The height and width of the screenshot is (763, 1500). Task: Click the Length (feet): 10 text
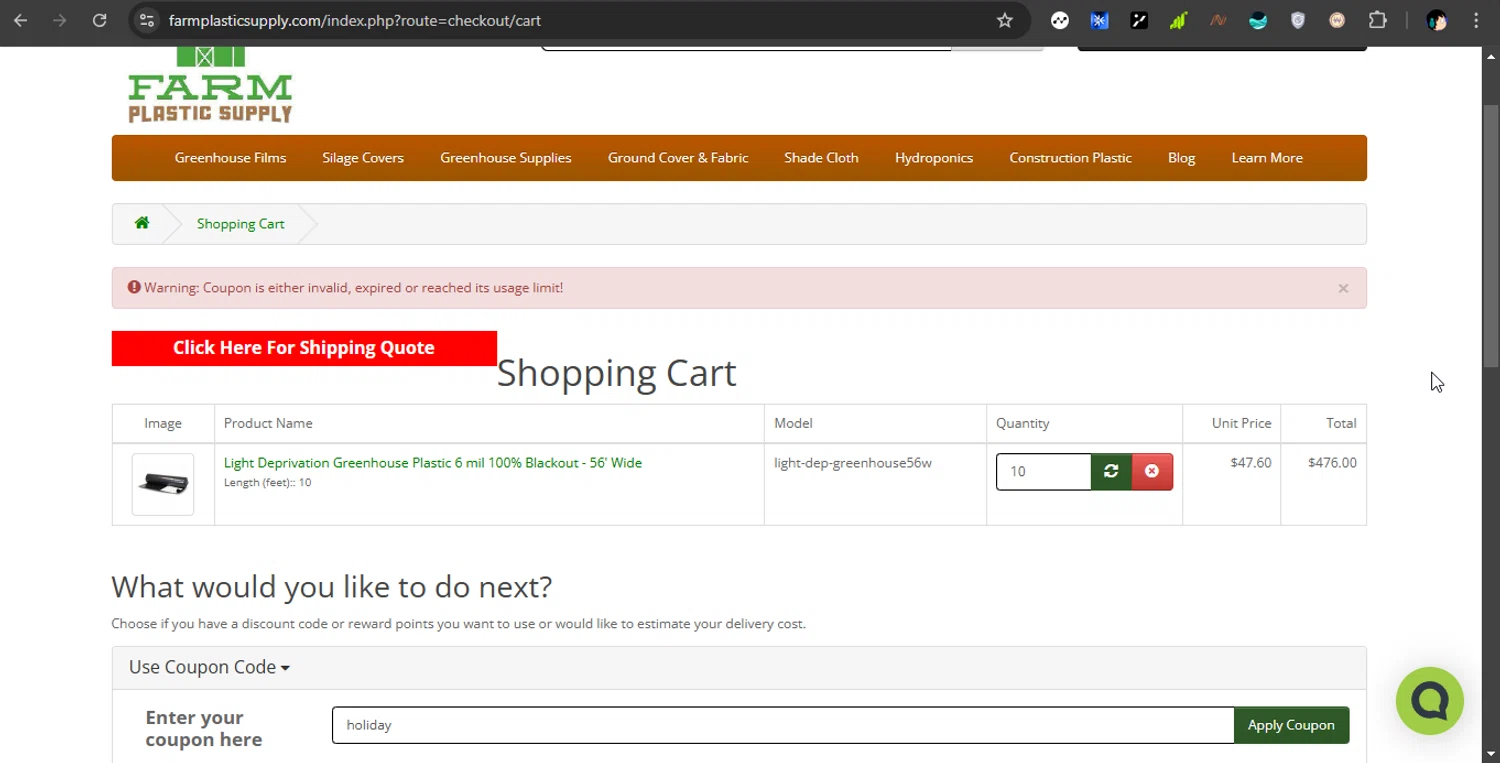[x=267, y=482]
